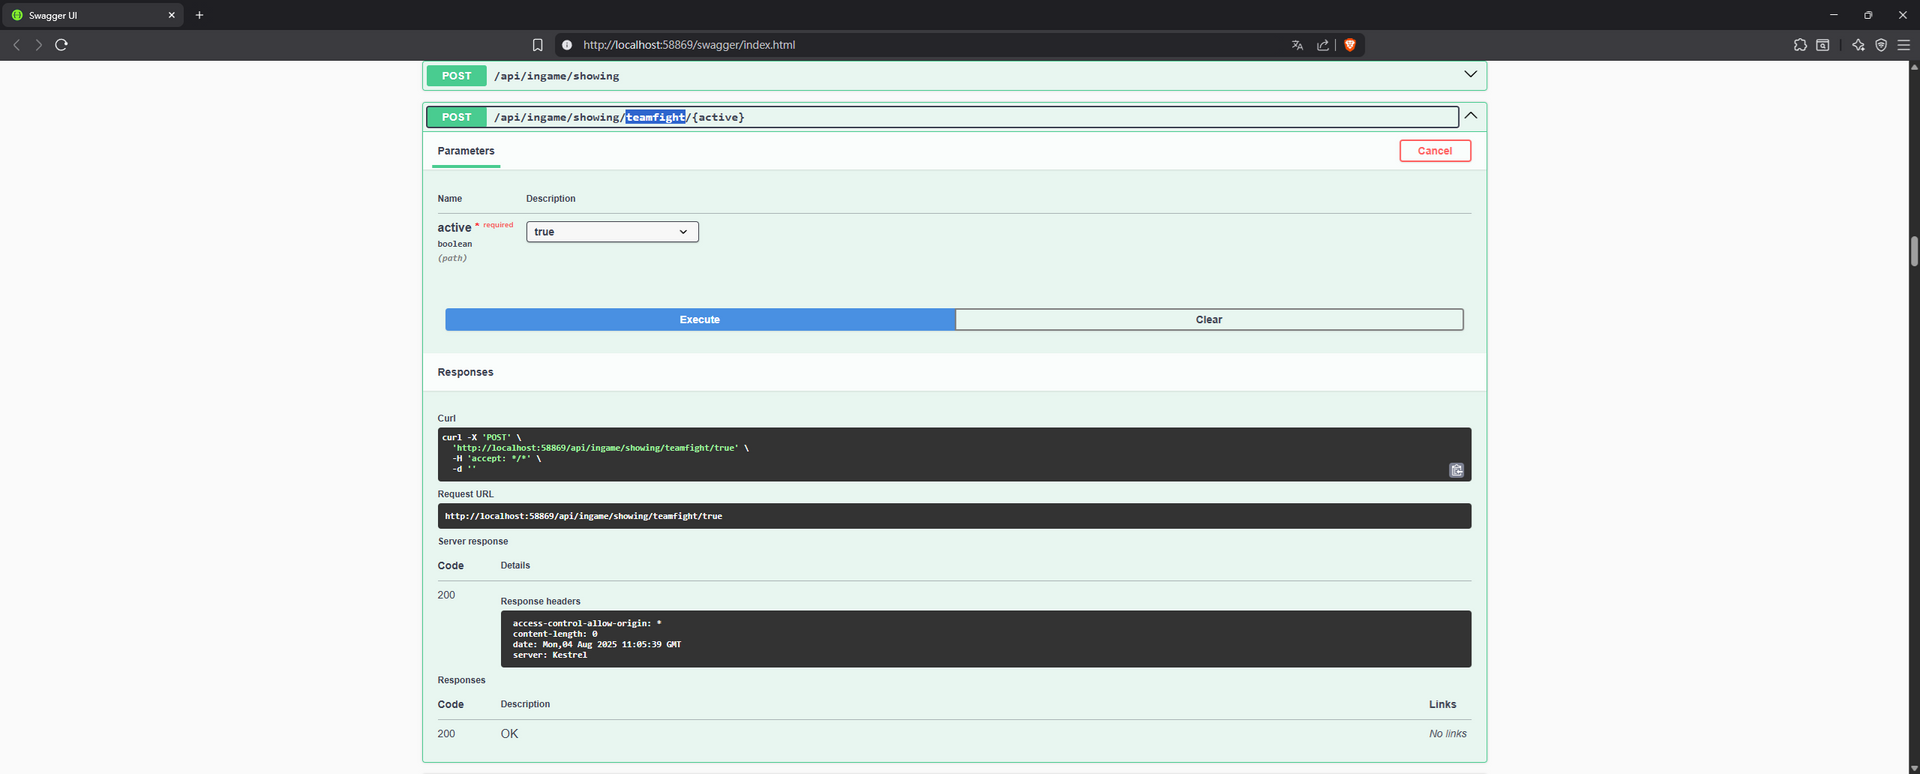
Task: Click the translate page icon
Action: pyautogui.click(x=1297, y=45)
